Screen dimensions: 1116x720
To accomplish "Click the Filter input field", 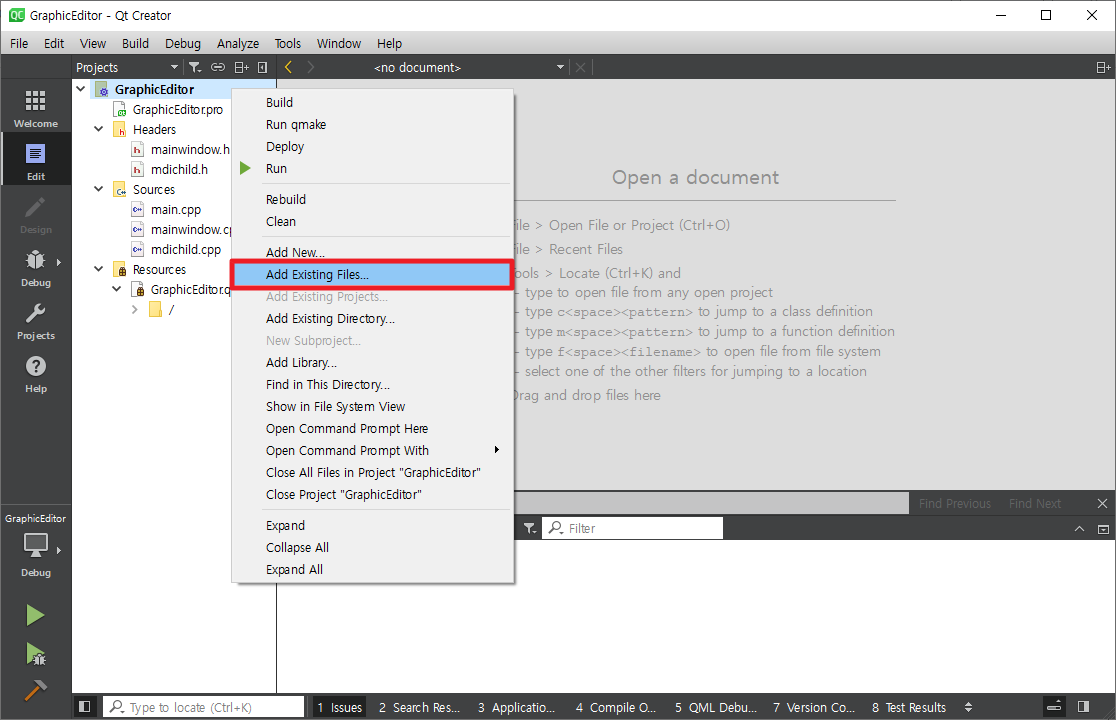I will point(633,528).
